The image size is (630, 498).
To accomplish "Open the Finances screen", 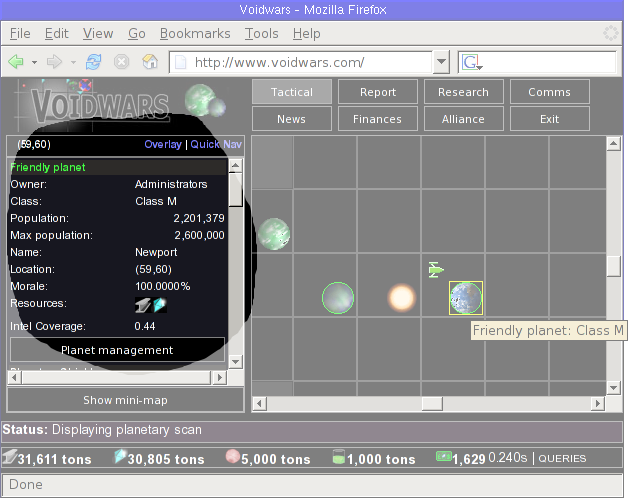I will pyautogui.click(x=378, y=119).
